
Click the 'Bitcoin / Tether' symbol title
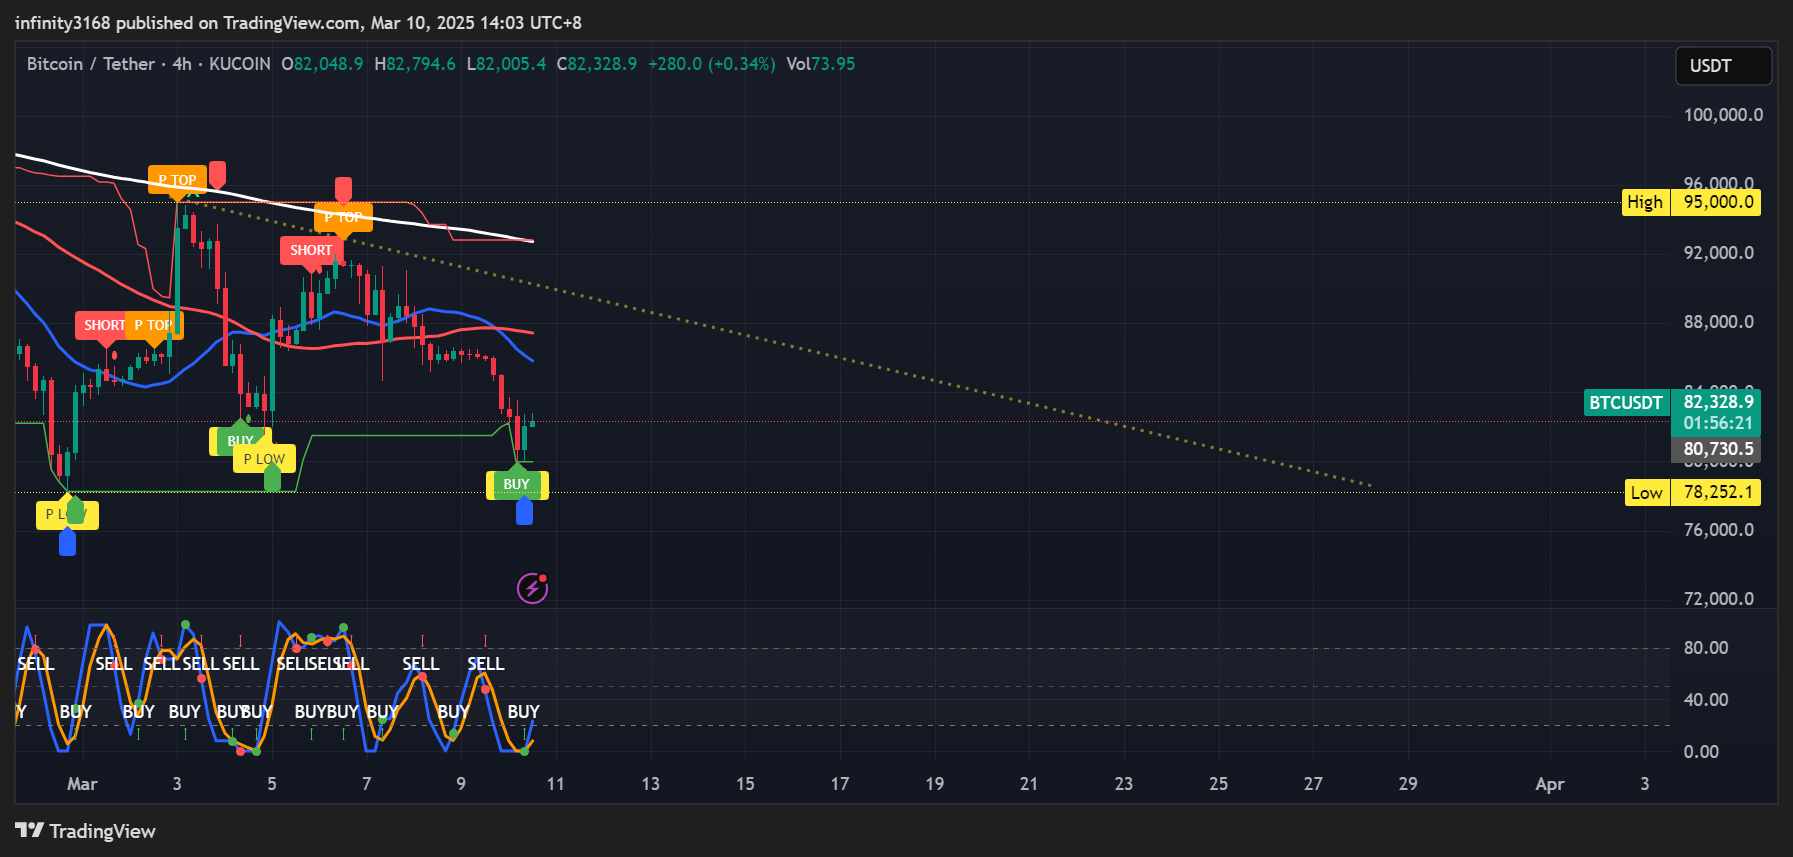(91, 64)
